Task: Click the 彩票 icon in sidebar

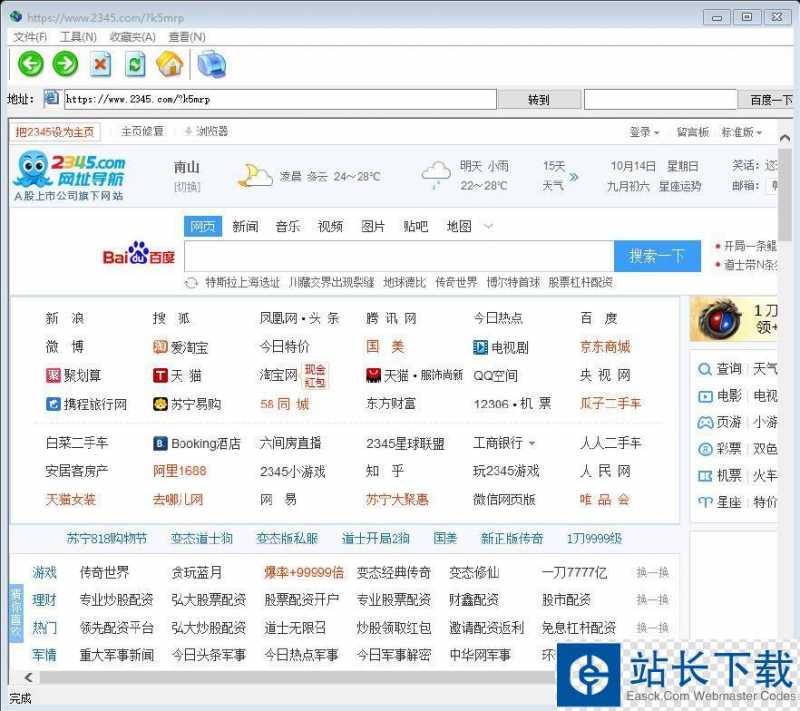Action: click(x=705, y=449)
